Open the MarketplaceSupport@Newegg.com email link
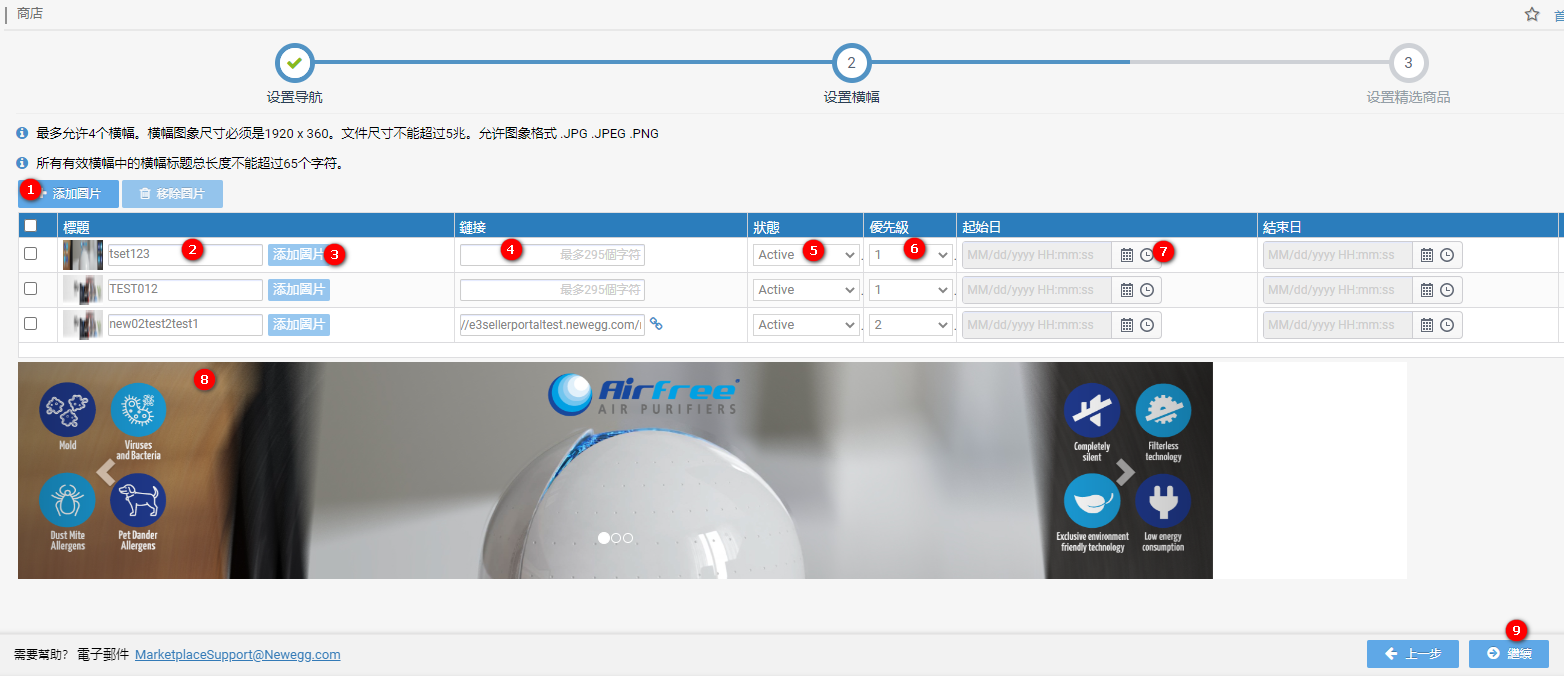The image size is (1564, 676). coord(238,655)
